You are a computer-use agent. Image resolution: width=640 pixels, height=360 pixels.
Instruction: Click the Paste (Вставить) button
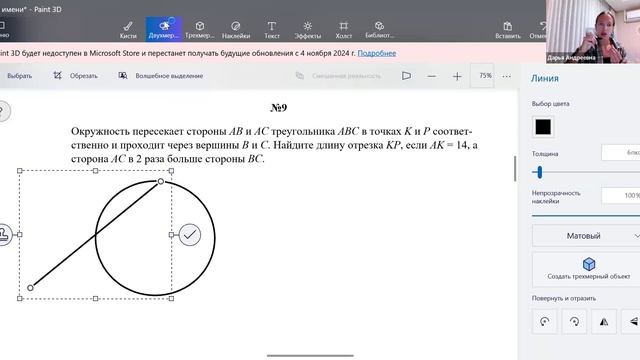point(508,29)
